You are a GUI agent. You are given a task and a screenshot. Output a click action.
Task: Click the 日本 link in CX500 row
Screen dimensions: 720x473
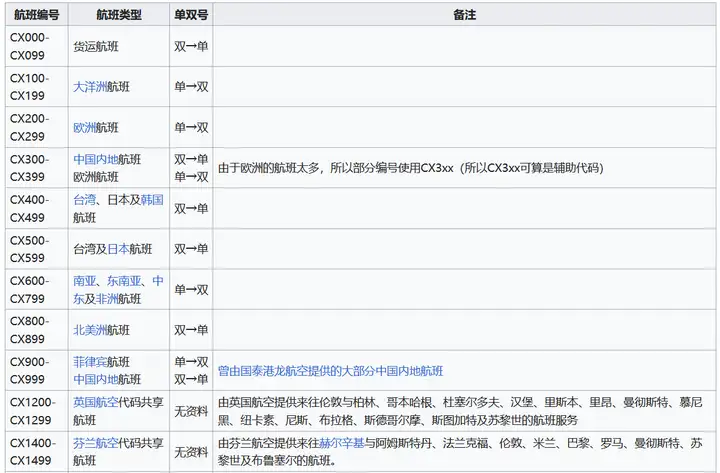(x=118, y=249)
